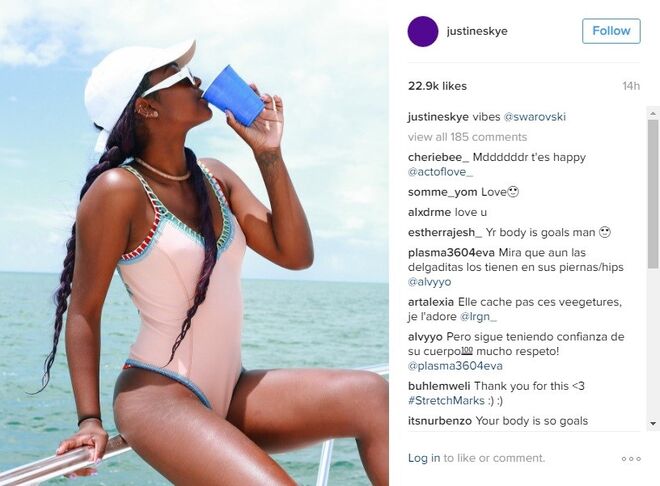
Task: Open the @alvyyo mention link
Action: [429, 282]
